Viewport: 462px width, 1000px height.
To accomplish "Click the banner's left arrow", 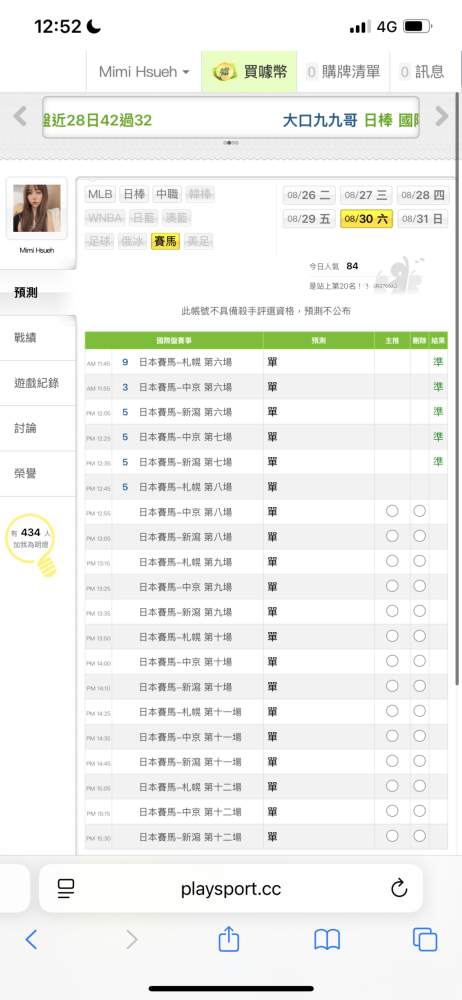I will [20, 116].
